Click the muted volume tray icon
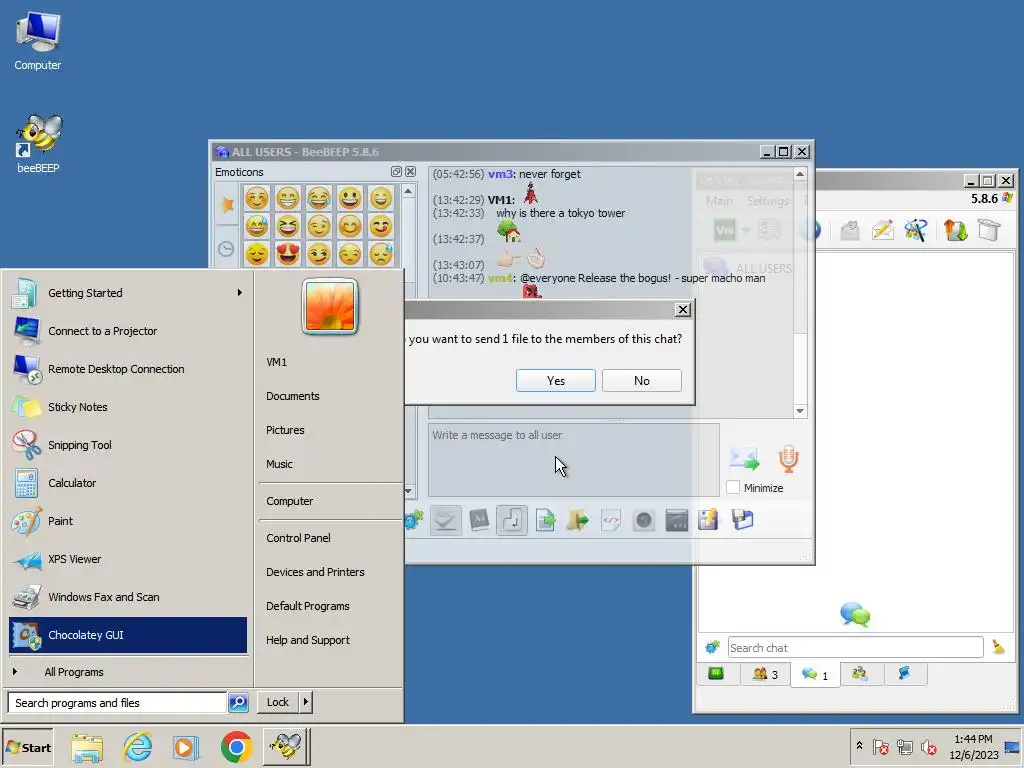The height and width of the screenshot is (768, 1024). (928, 747)
